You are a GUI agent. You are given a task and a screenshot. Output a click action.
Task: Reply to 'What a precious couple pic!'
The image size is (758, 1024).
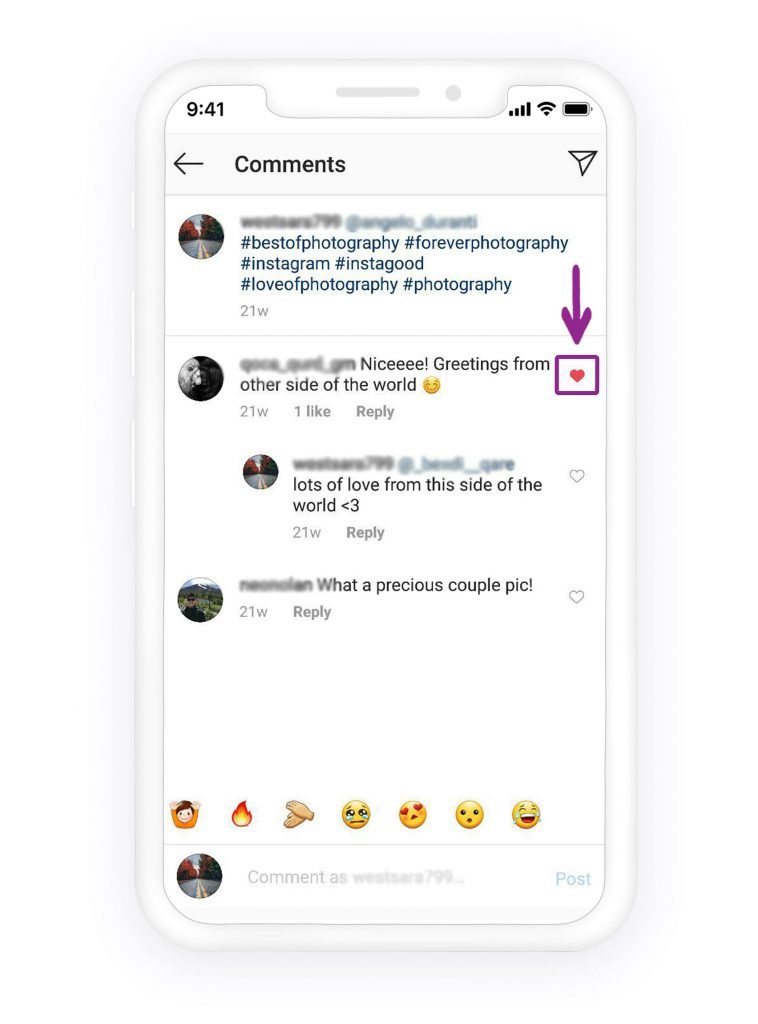[311, 612]
